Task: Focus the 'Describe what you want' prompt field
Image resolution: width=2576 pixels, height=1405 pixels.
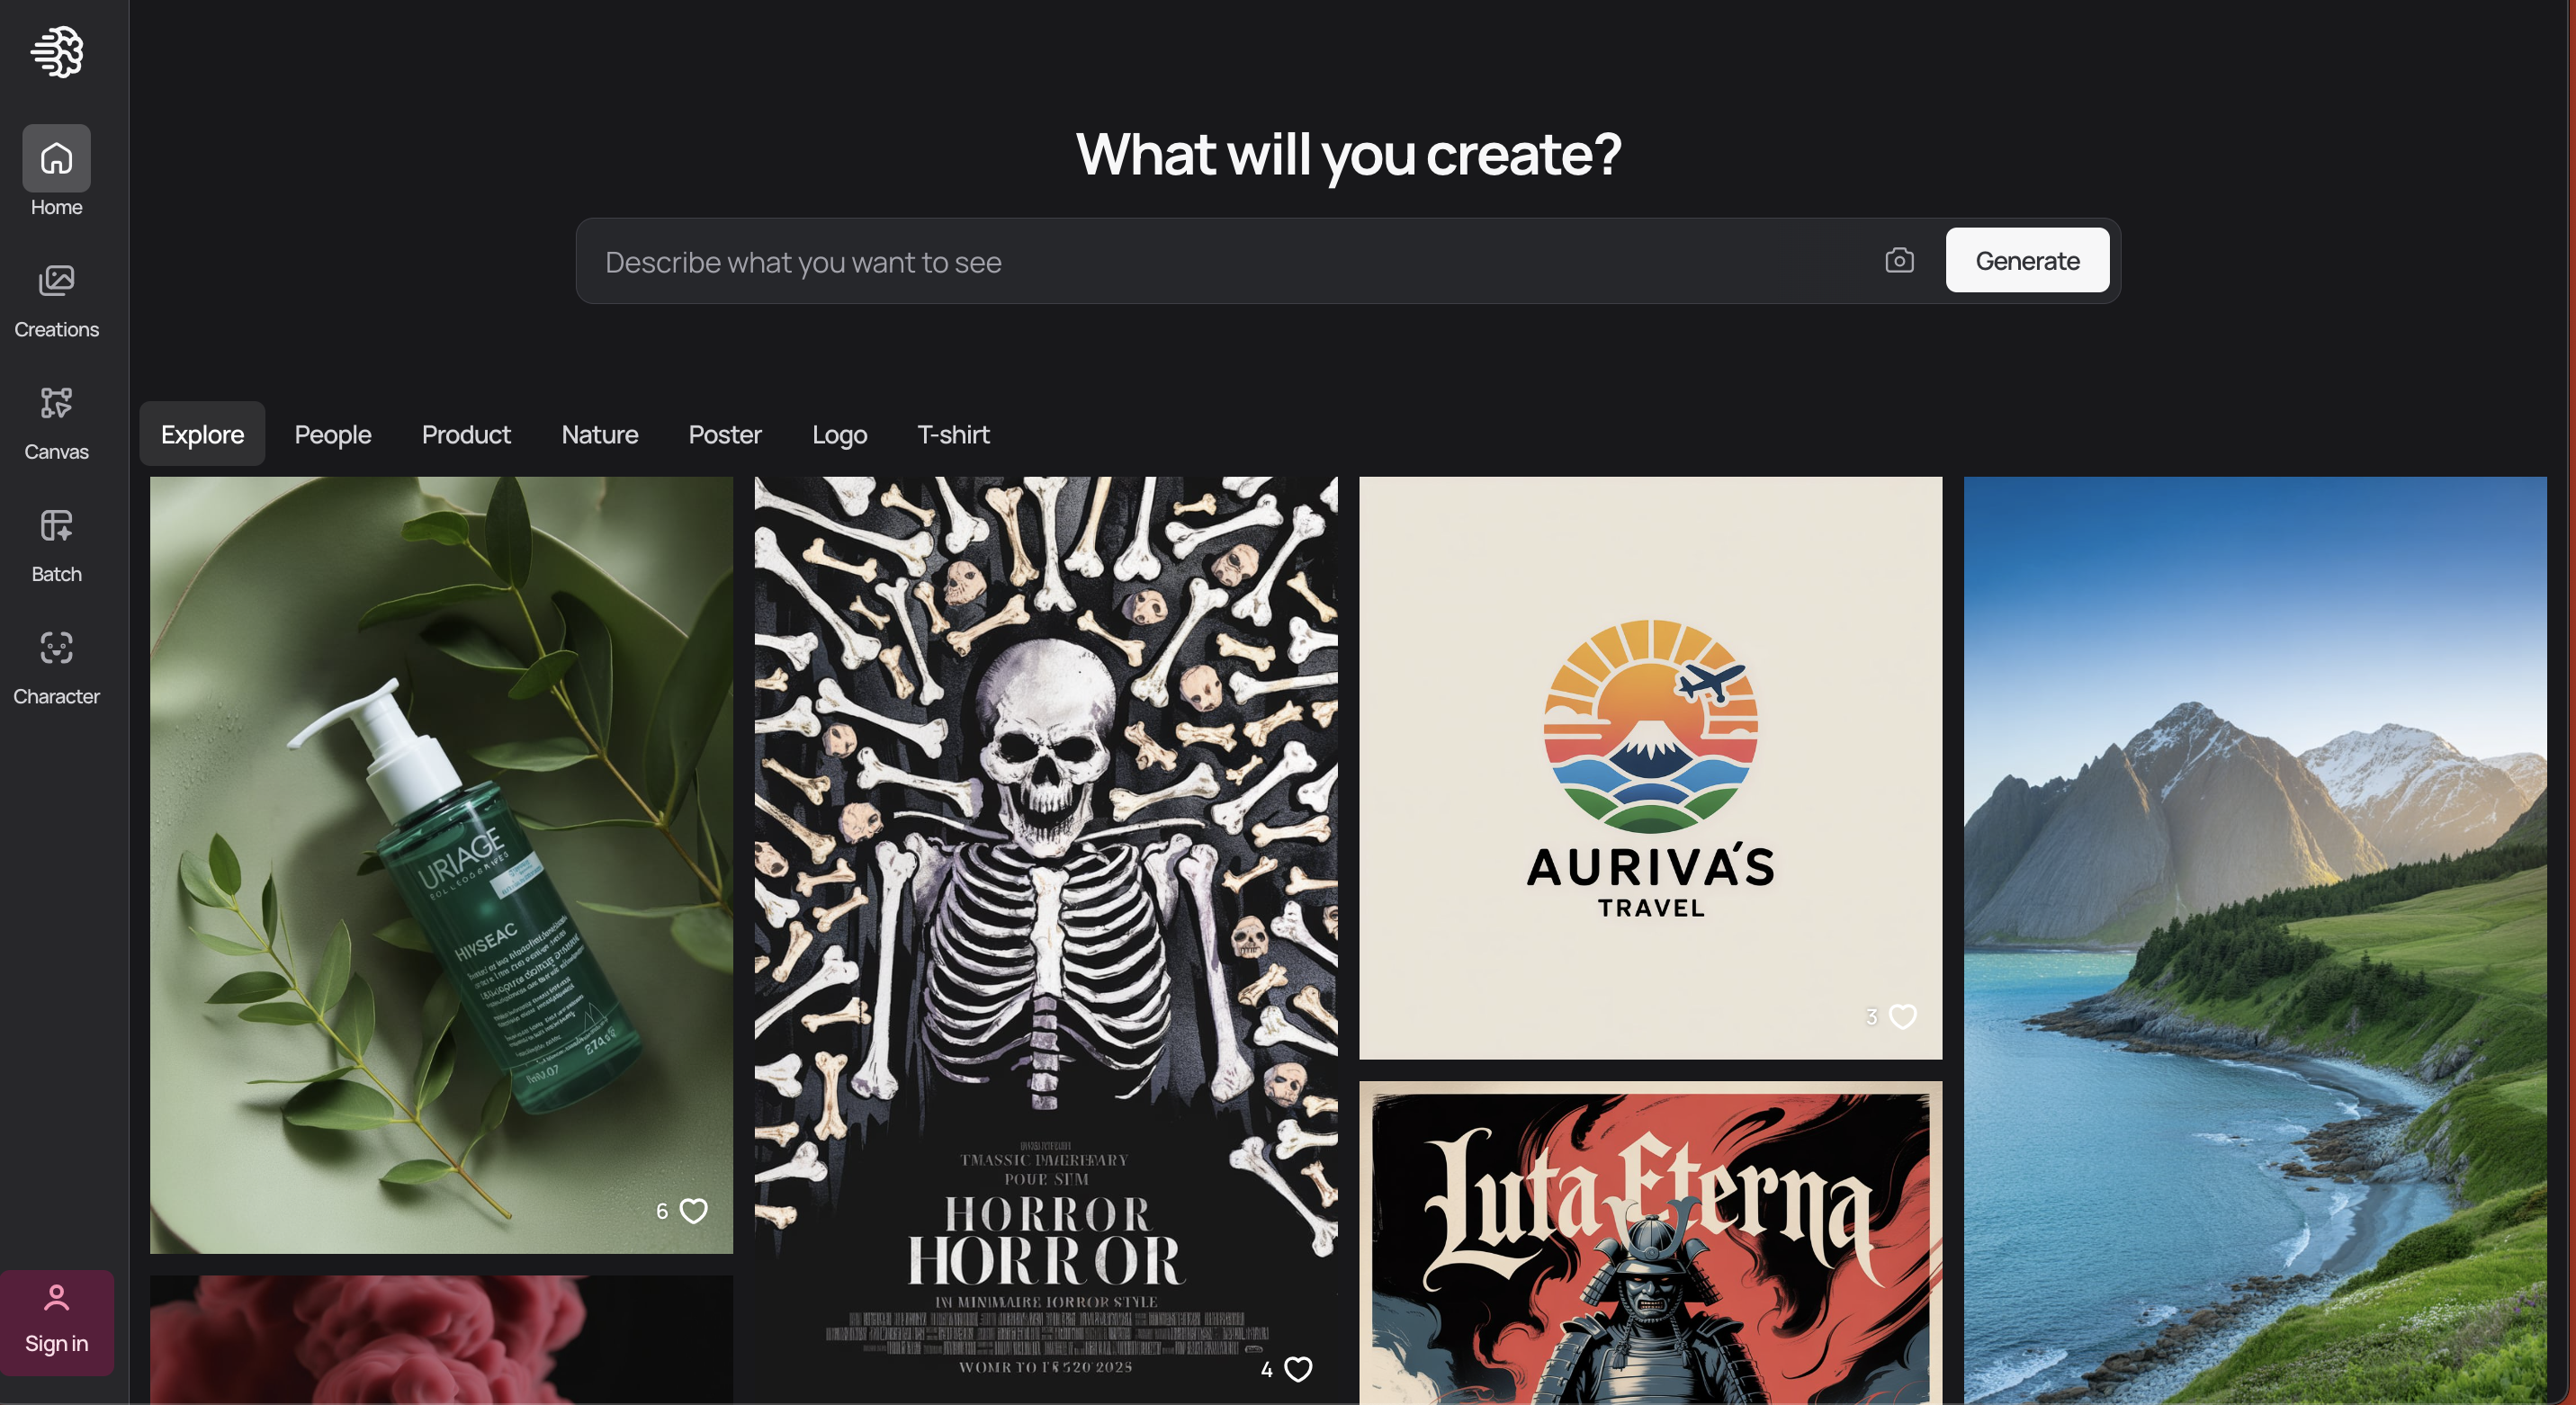Action: [x=1230, y=262]
